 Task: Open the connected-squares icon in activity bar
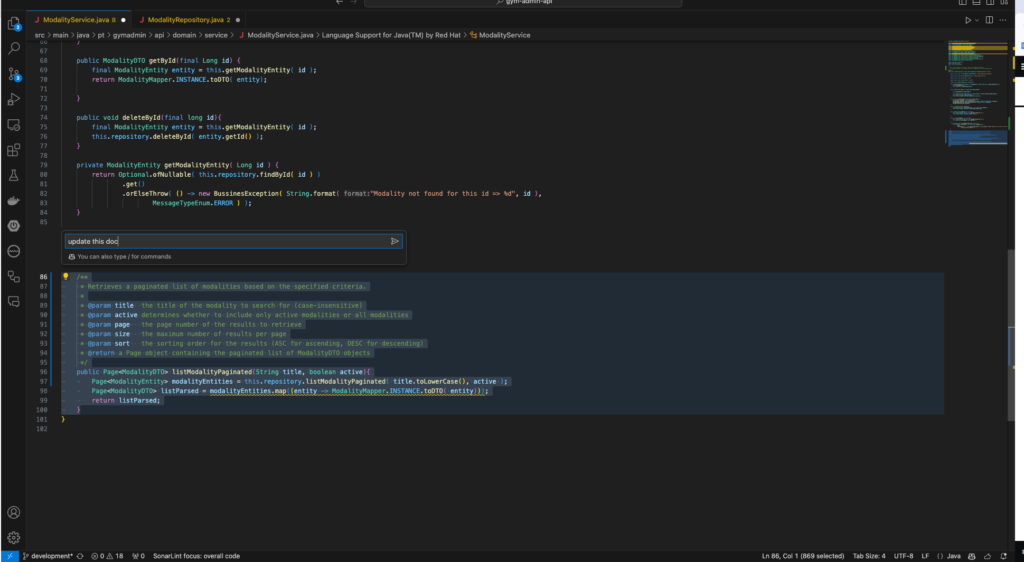tap(13, 276)
